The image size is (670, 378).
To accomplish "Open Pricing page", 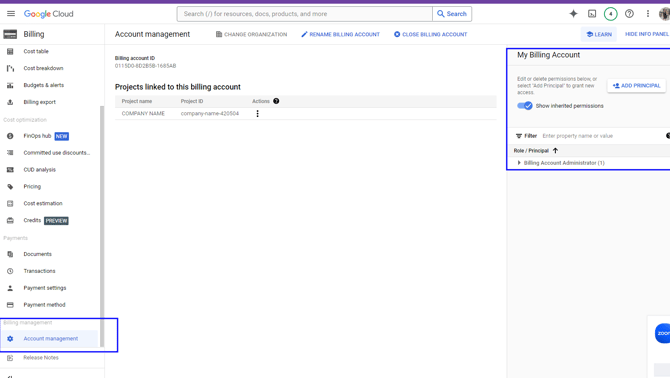I will pyautogui.click(x=32, y=187).
